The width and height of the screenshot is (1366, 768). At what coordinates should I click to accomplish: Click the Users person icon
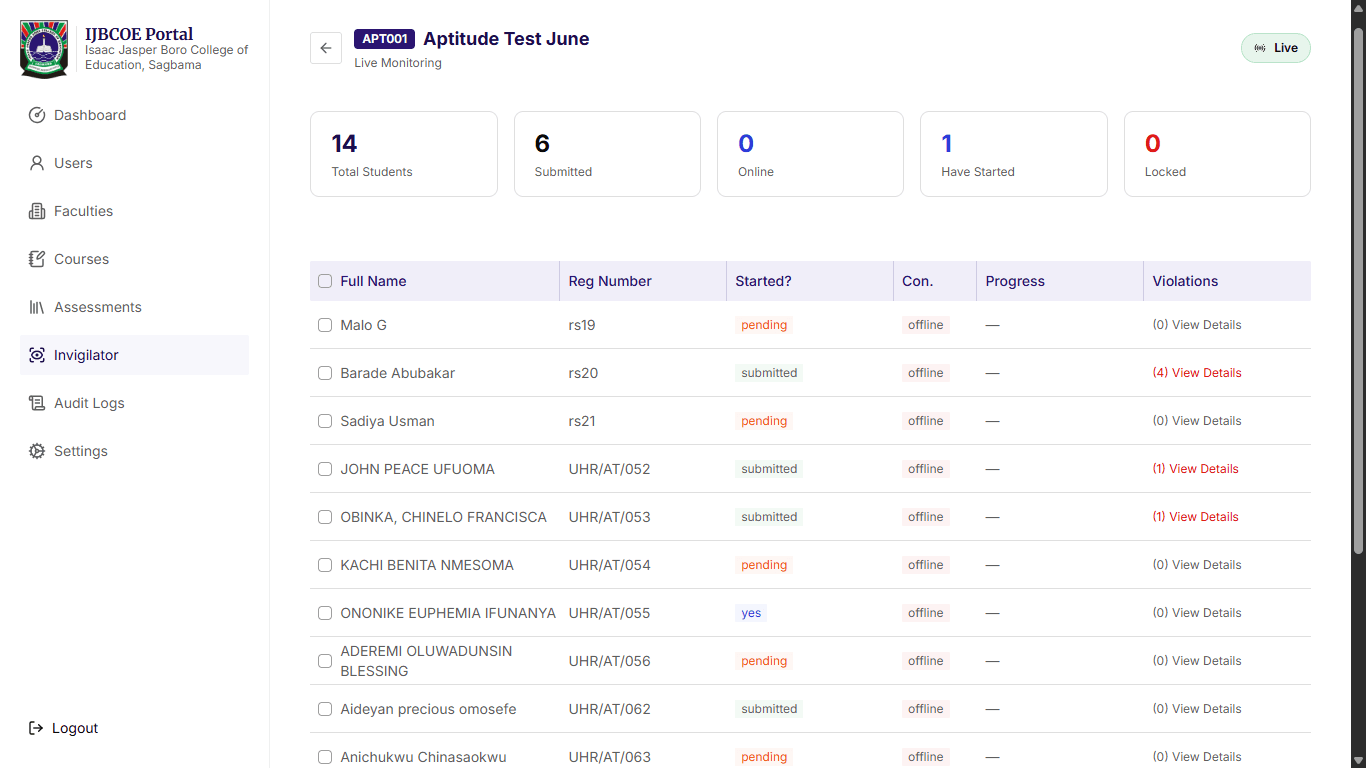[37, 163]
